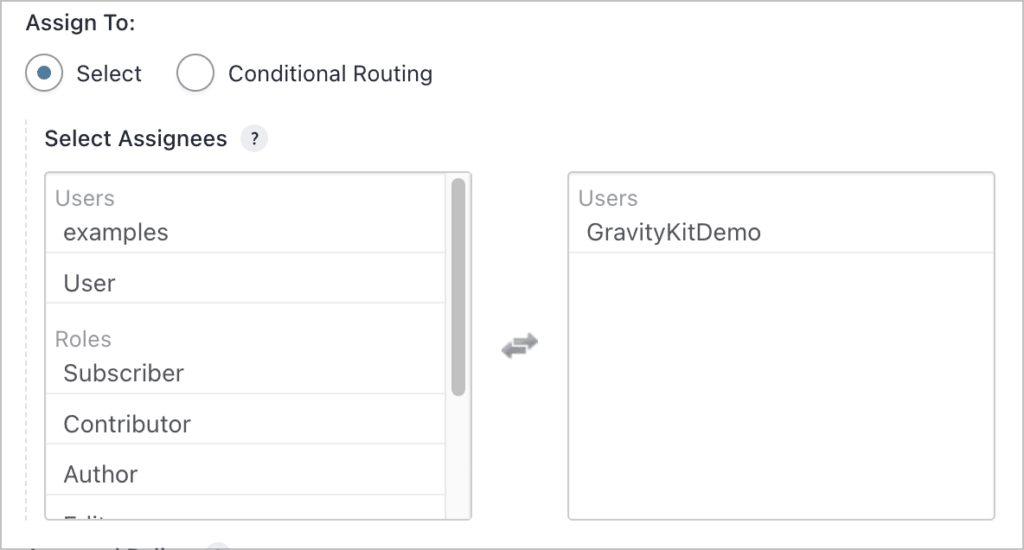
Task: Enable the Conditional Routing radio button
Action: click(x=195, y=73)
